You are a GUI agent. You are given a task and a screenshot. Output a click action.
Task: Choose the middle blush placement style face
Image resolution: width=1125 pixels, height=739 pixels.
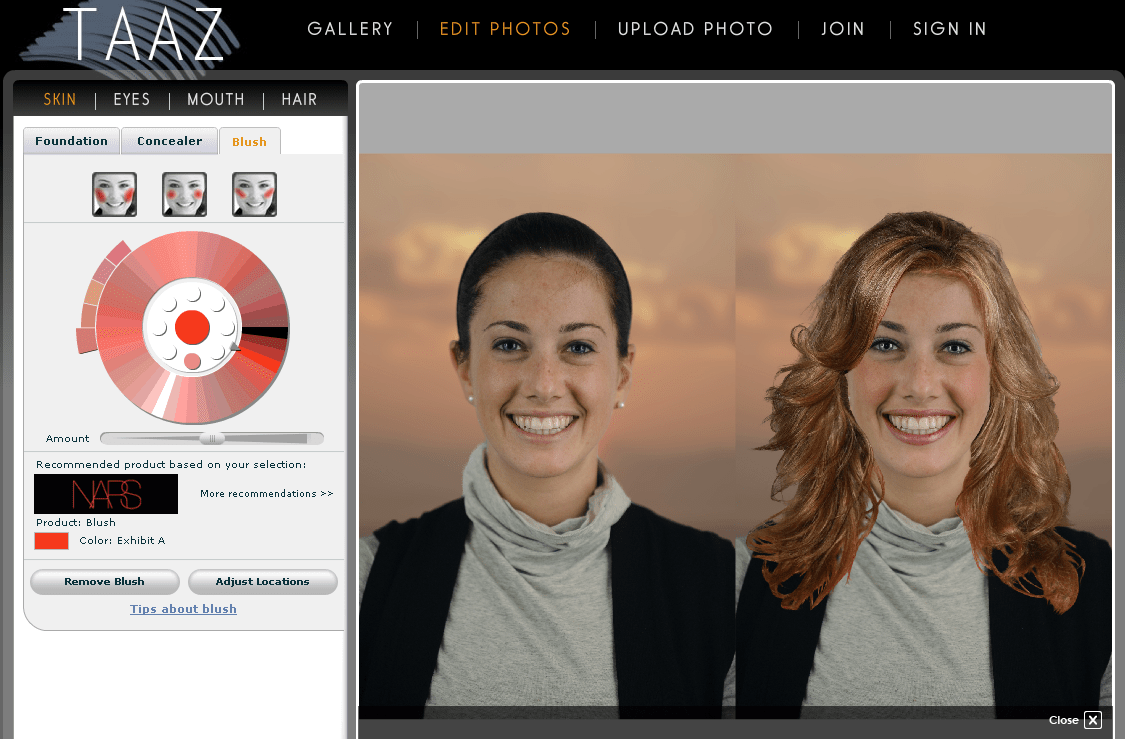pos(184,194)
